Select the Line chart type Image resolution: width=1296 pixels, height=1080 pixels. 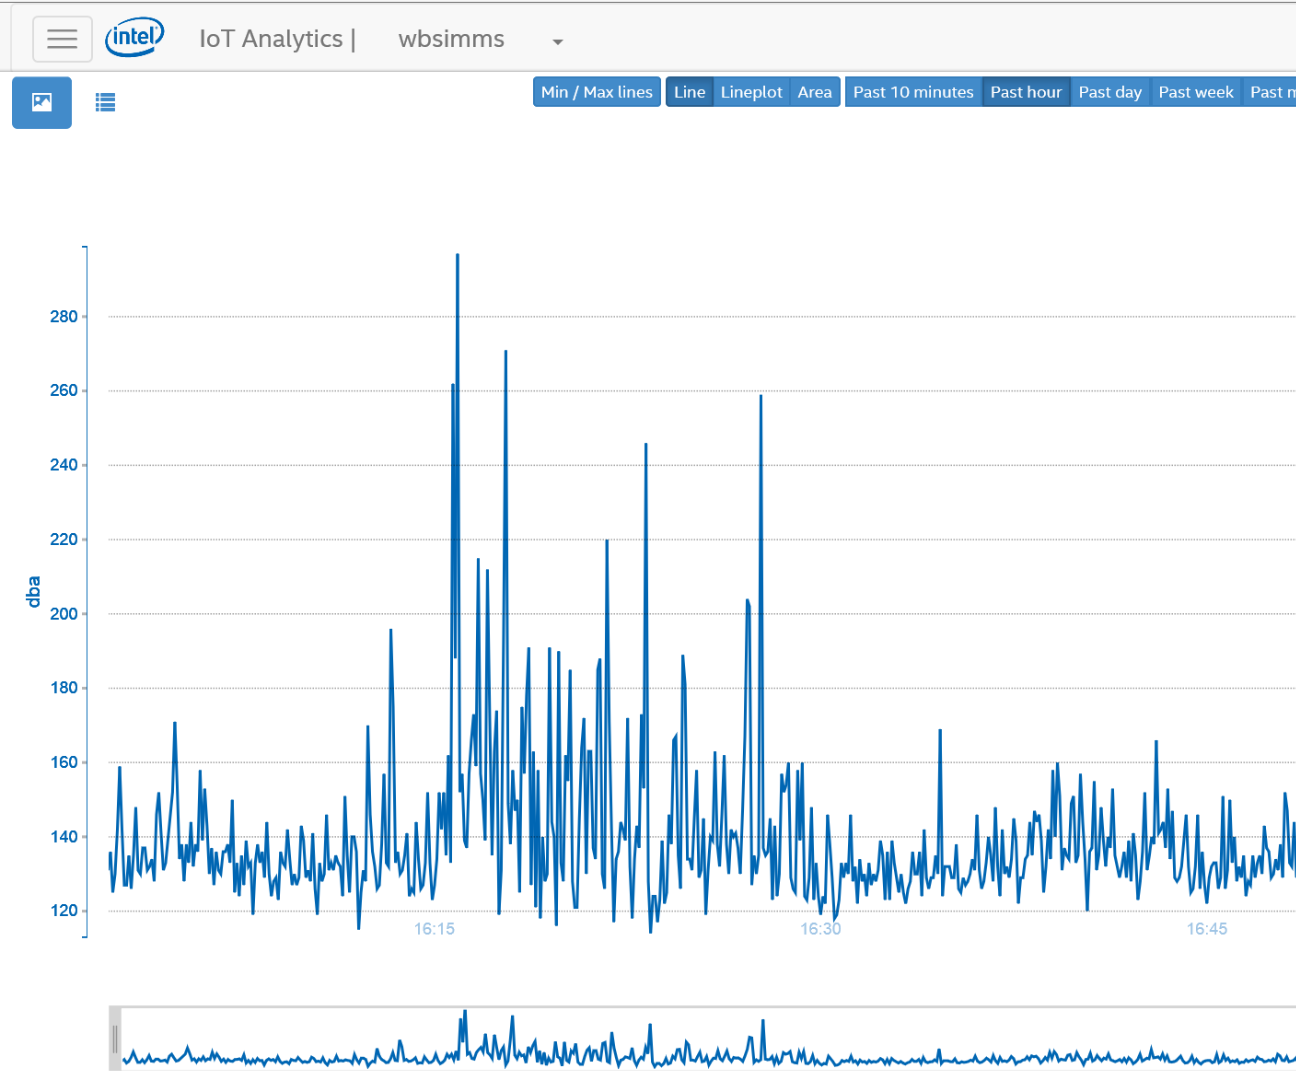(689, 92)
